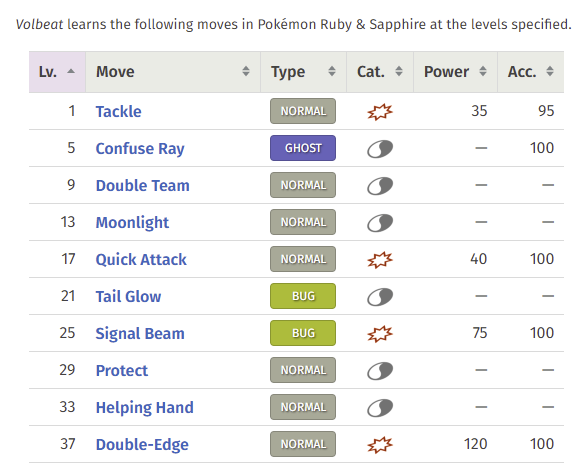
Task: Sort table by Move column header
Action: [x=173, y=72]
